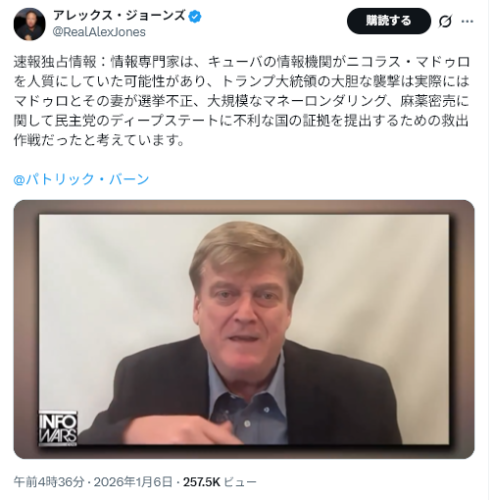Open the アレックス・ジョーンズ display name
This screenshot has height=500, width=493.
[119, 16]
